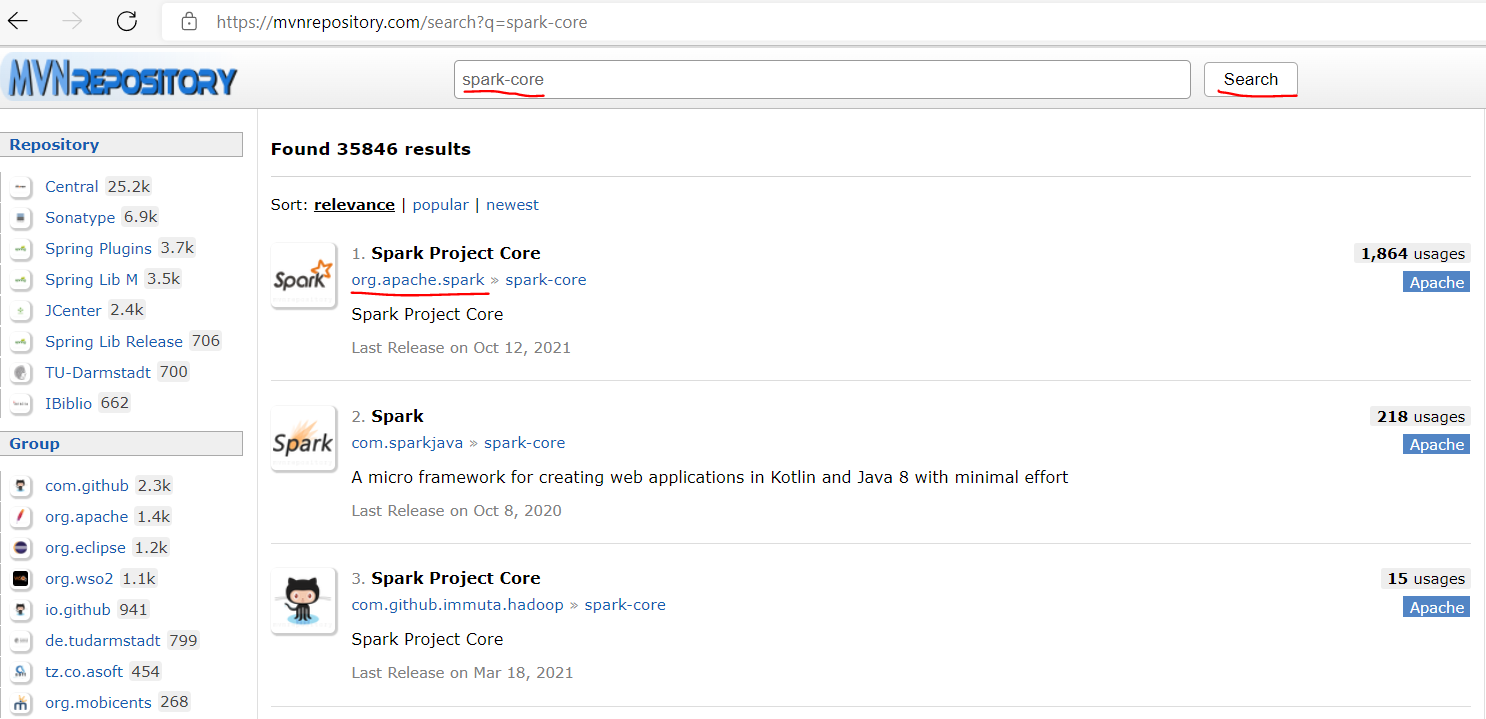Filter by de.tudarmstadt group link
1486x719 pixels.
point(103,641)
